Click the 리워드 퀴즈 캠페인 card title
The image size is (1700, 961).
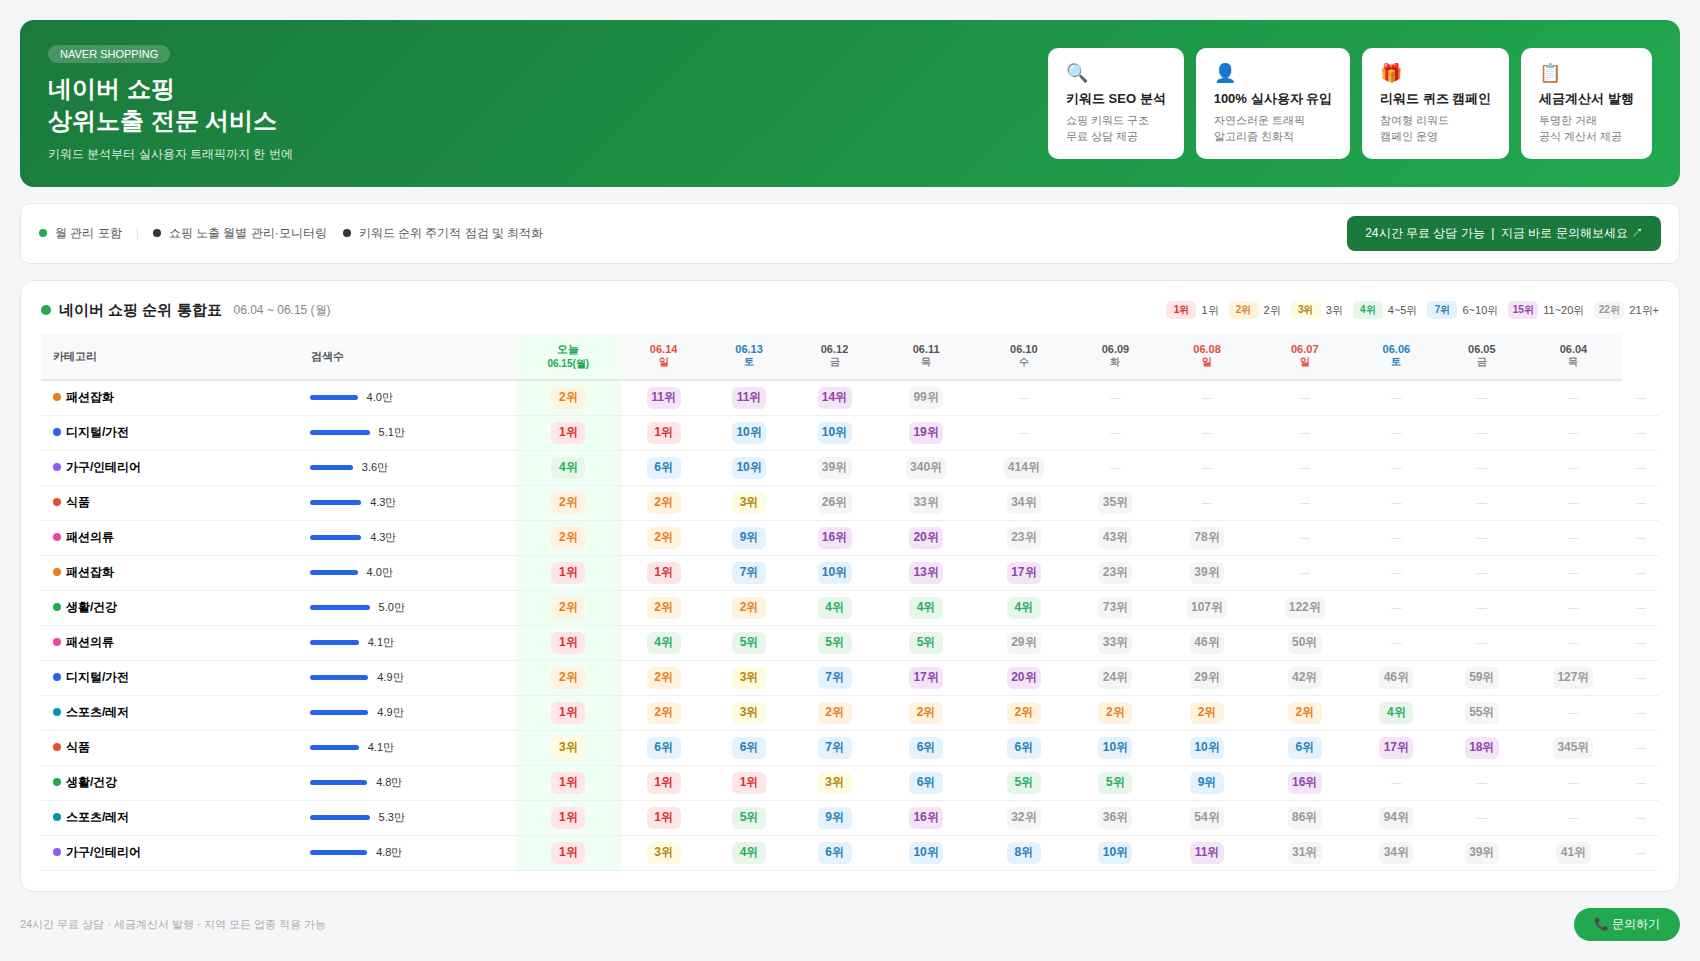(1435, 99)
